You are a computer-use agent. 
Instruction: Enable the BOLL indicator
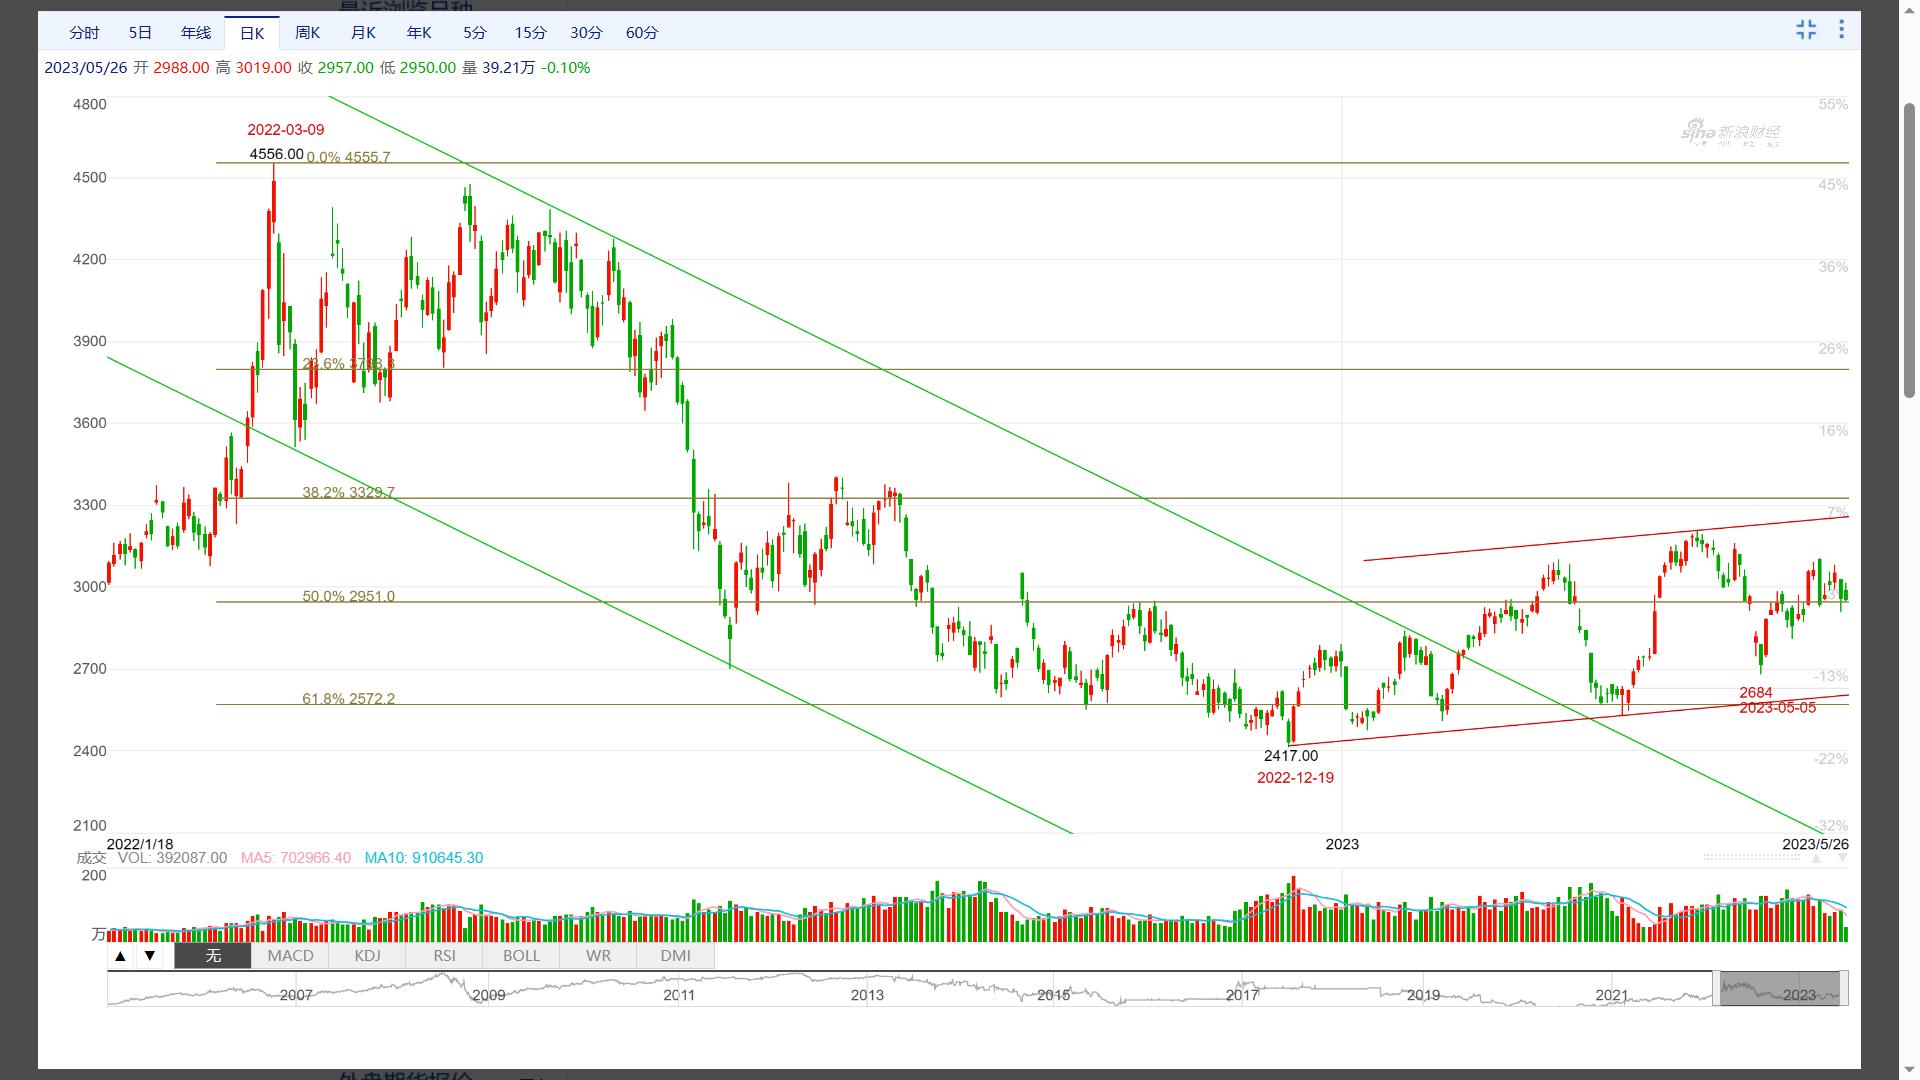click(521, 956)
